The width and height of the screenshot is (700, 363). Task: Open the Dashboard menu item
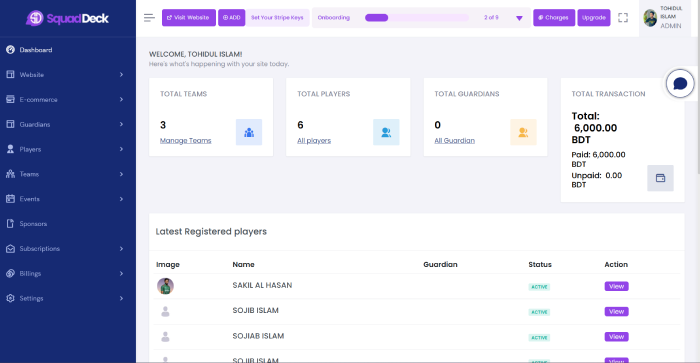(x=68, y=50)
